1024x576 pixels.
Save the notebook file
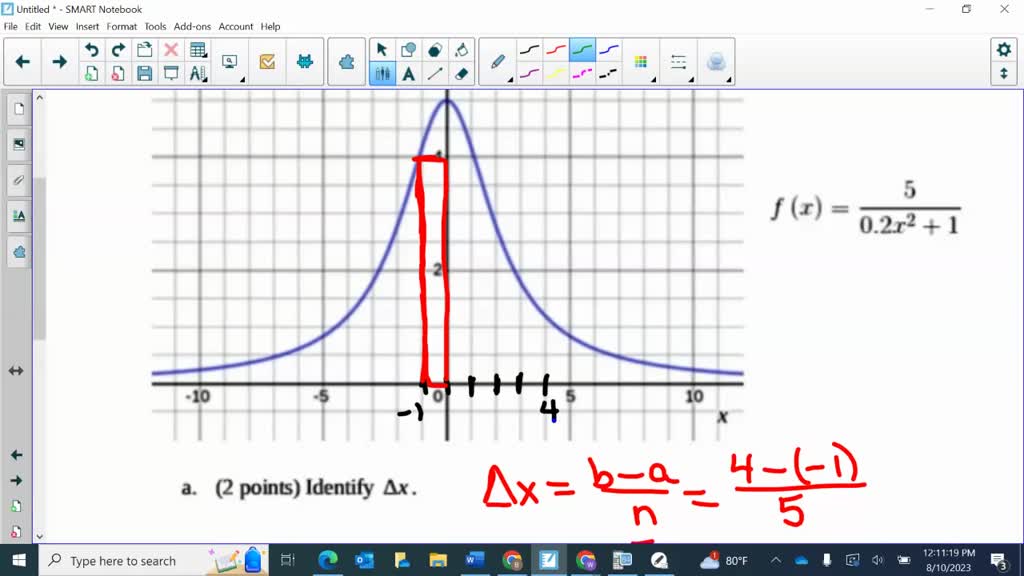[x=145, y=75]
